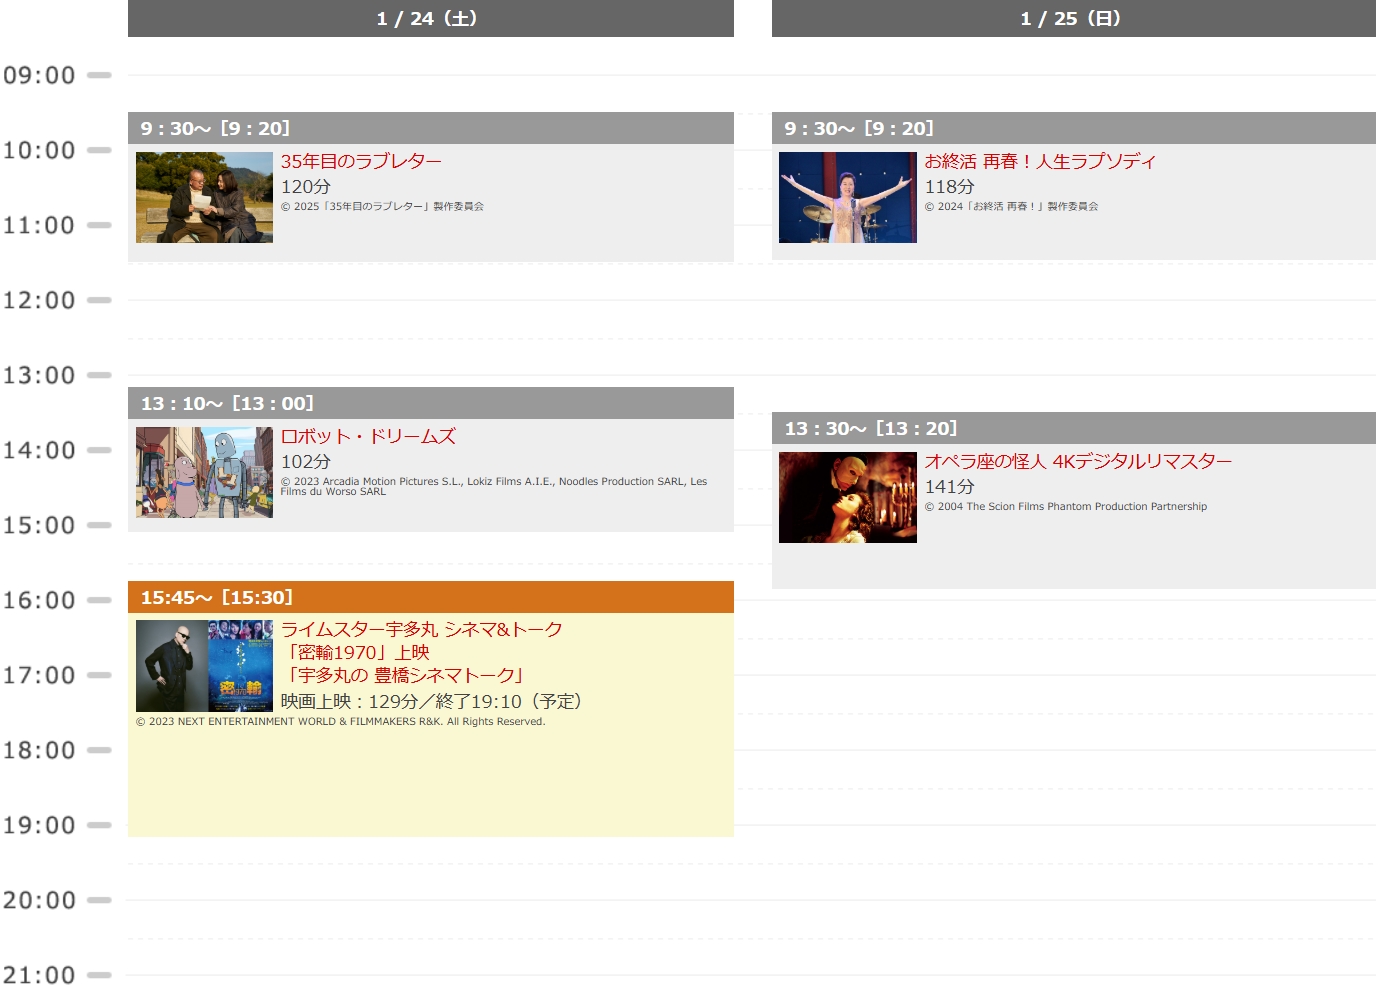Open オペラ座の怪人 4Kデジタルリマスター link
This screenshot has width=1376, height=986.
[1077, 461]
